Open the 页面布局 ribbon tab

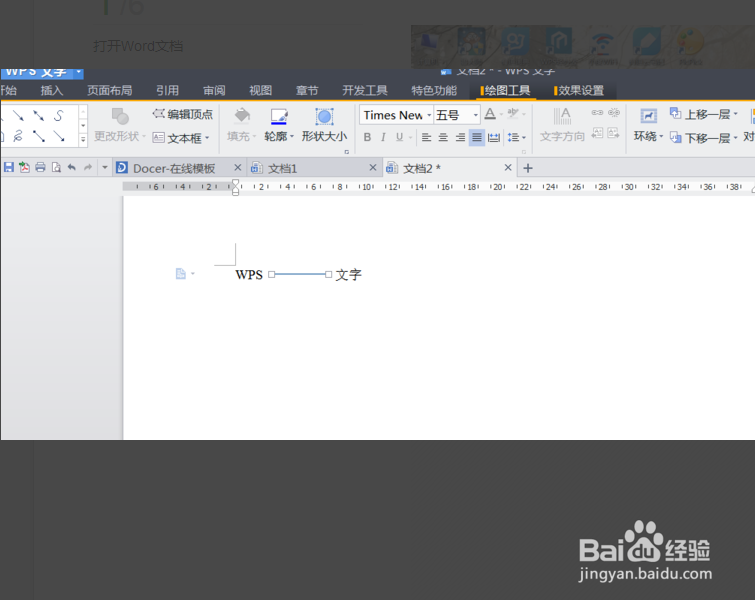pyautogui.click(x=109, y=91)
